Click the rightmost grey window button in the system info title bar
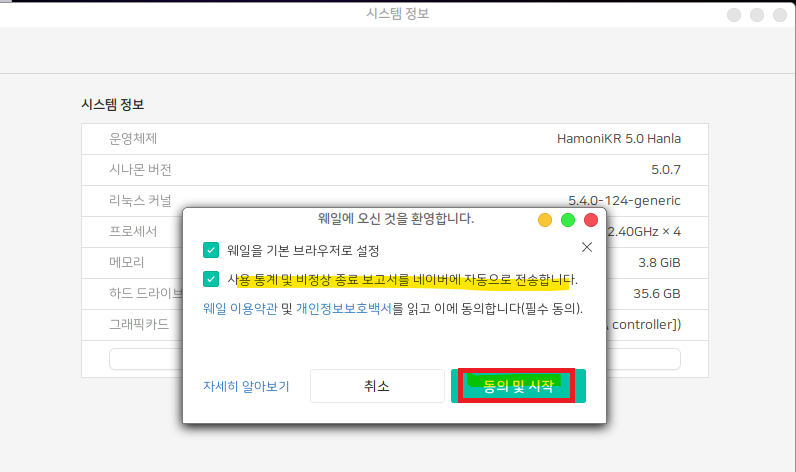The image size is (796, 472). 780,15
